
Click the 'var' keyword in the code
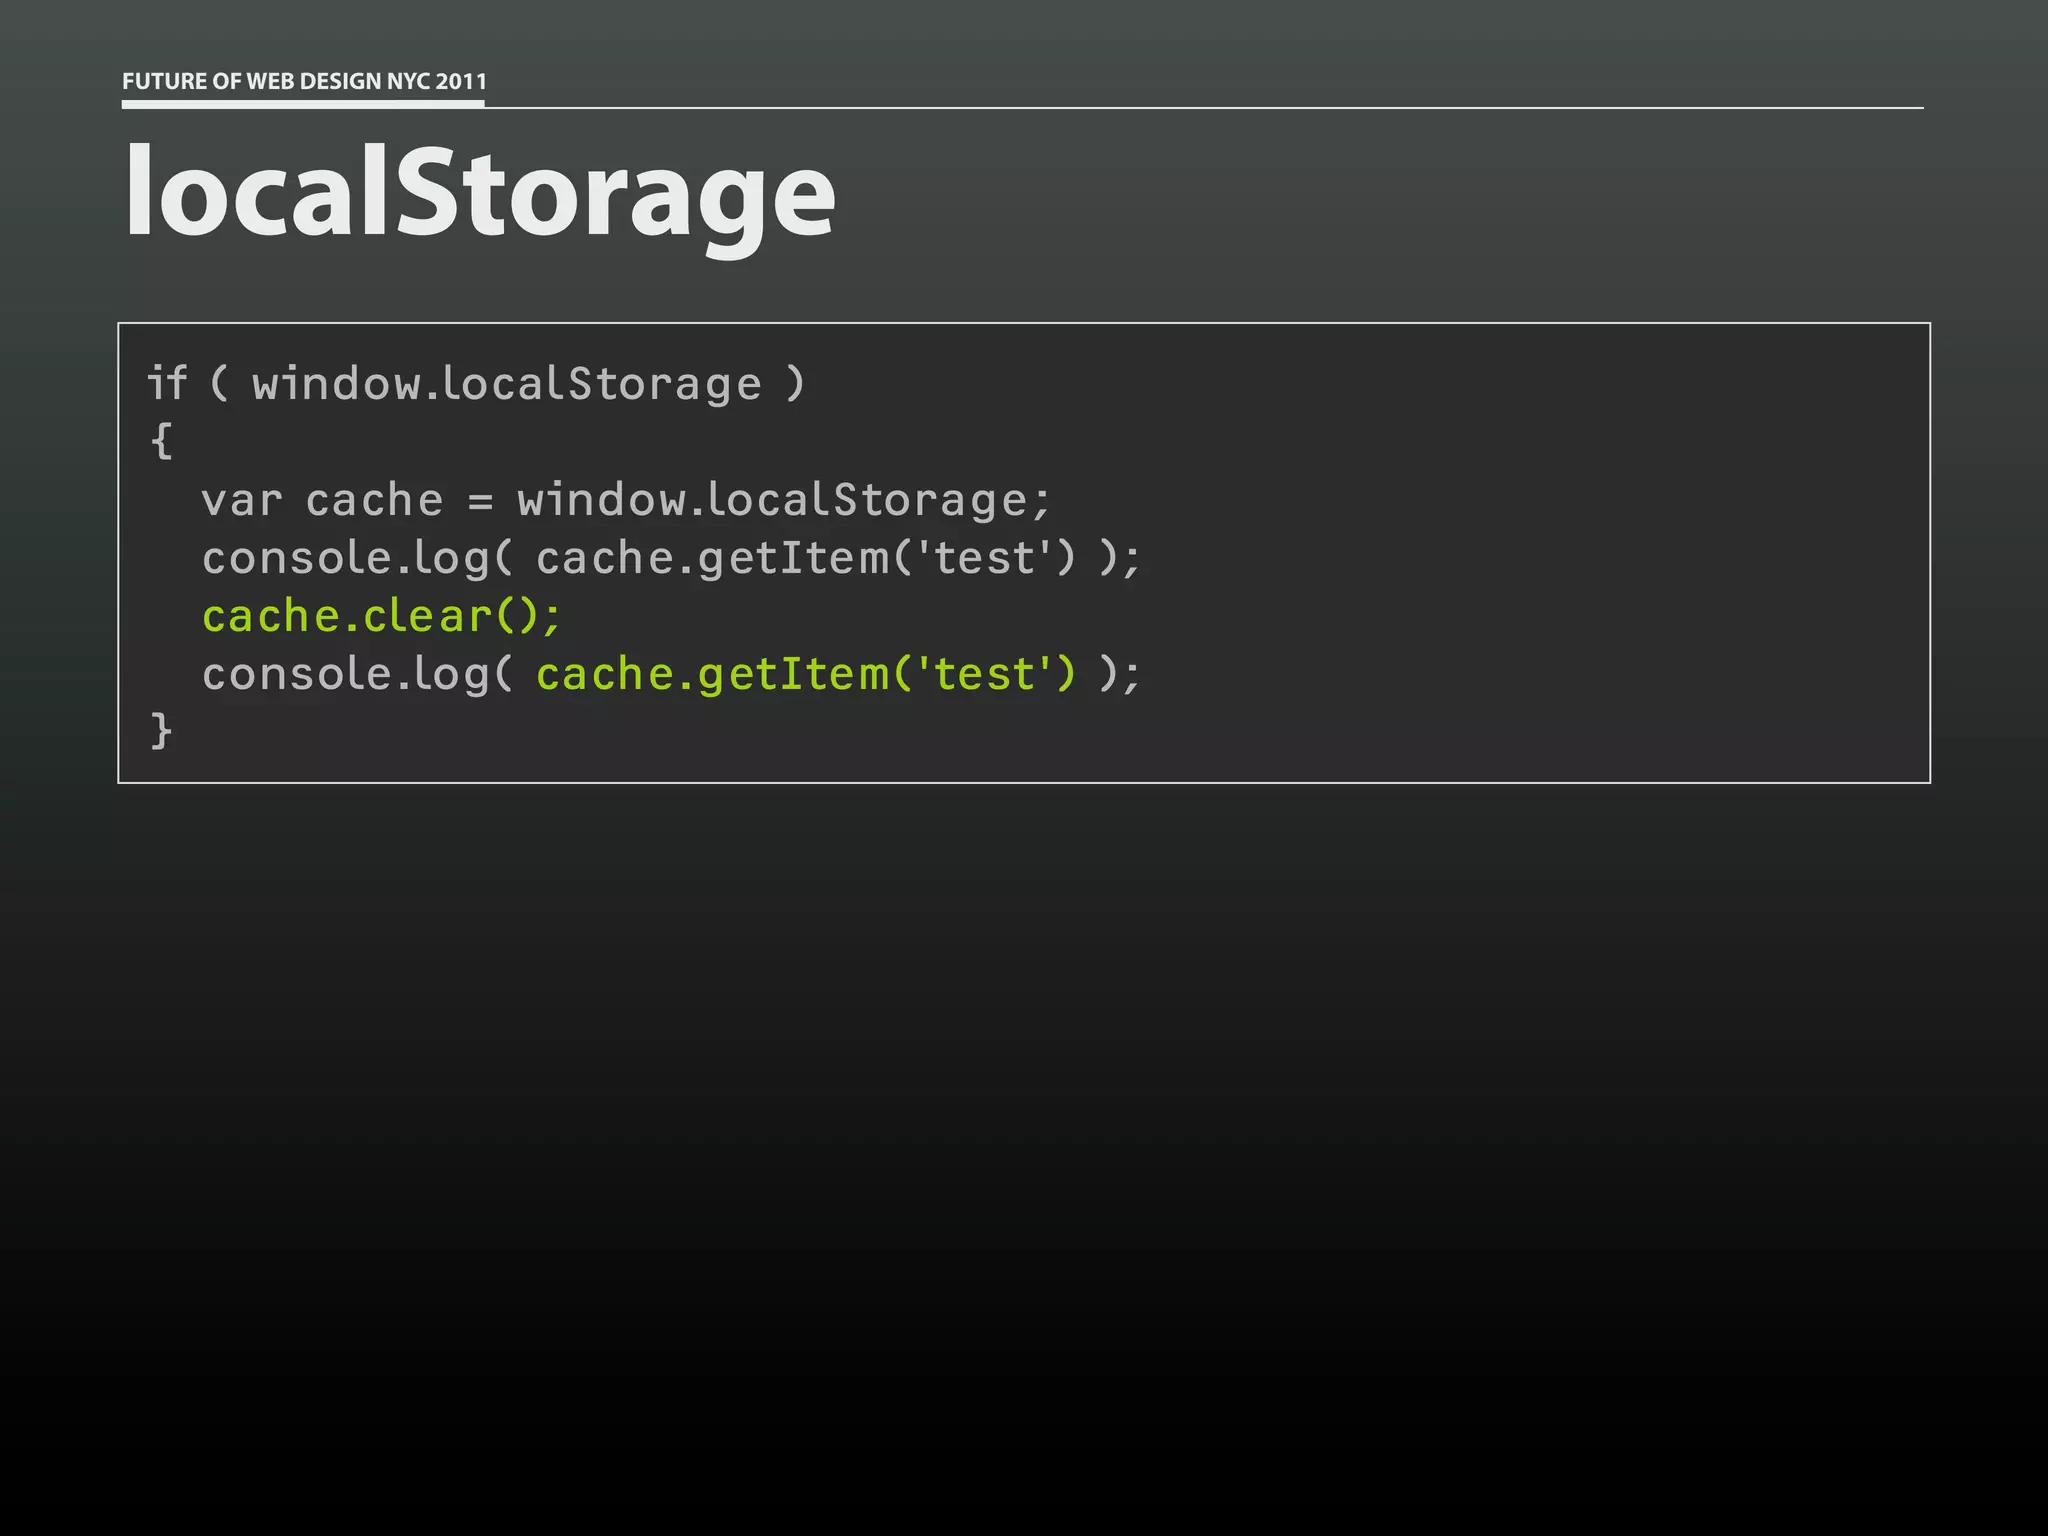(241, 500)
